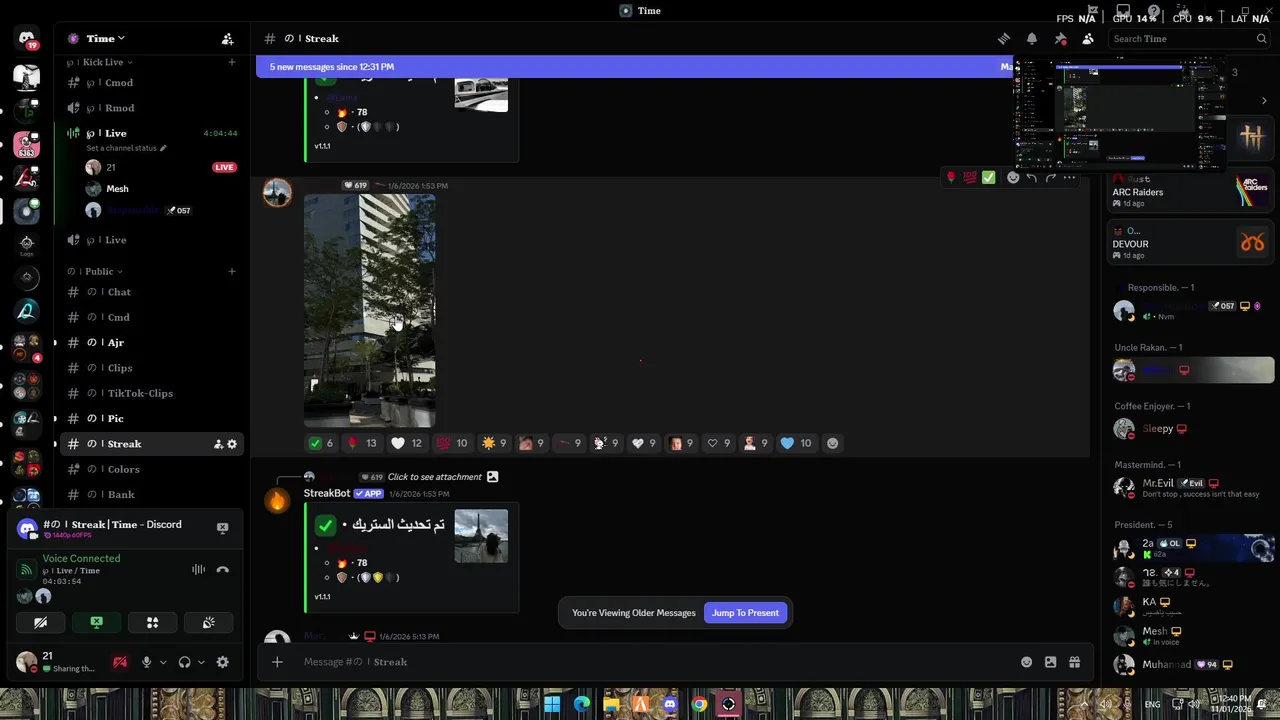Open the Ajr channel

(150, 342)
